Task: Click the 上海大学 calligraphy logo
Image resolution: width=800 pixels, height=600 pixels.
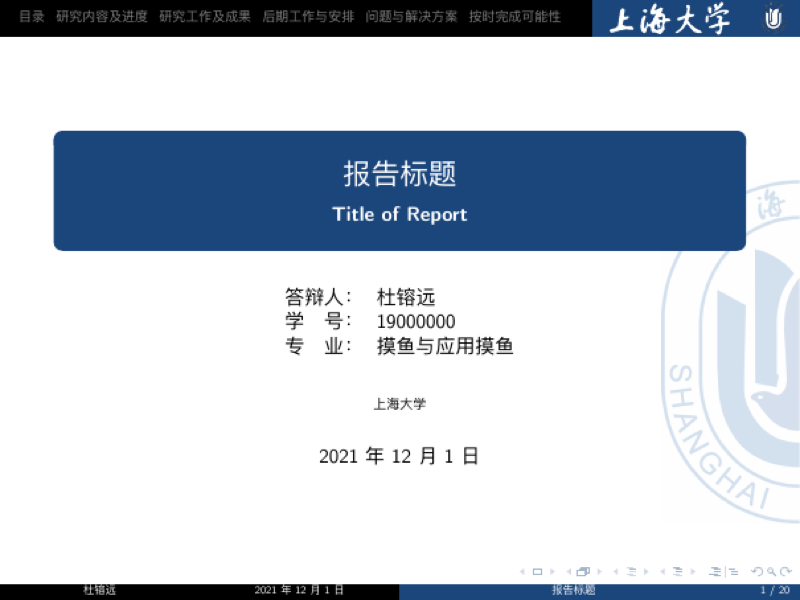Action: pyautogui.click(x=669, y=20)
